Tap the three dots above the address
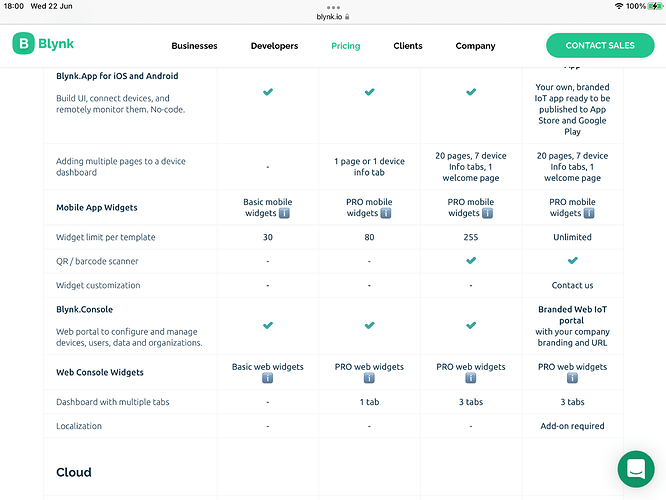Viewport: 666px width, 500px height. pos(333,8)
